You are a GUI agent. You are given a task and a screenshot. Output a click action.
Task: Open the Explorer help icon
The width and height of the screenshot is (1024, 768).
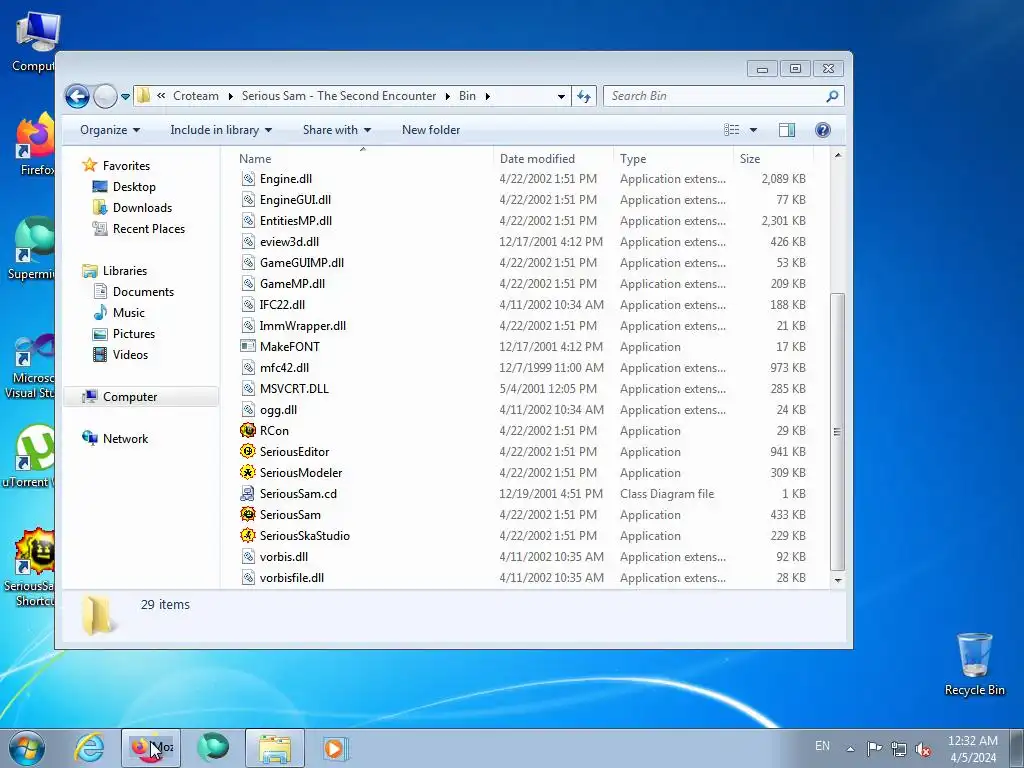pyautogui.click(x=823, y=130)
